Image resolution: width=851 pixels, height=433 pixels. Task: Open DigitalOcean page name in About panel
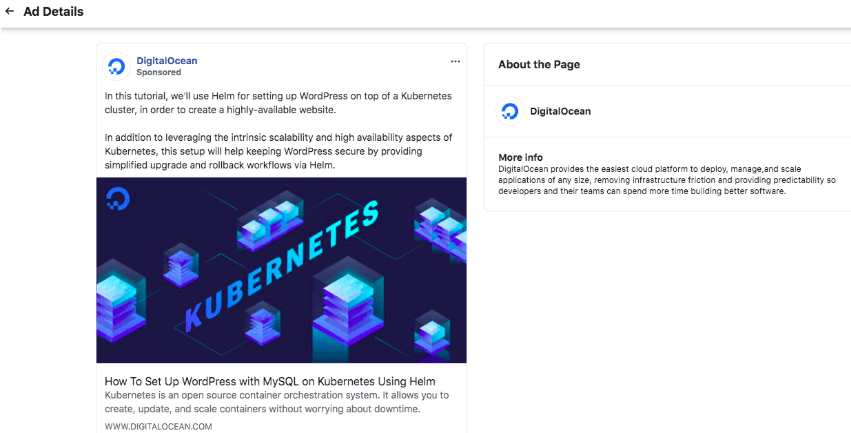coord(559,111)
